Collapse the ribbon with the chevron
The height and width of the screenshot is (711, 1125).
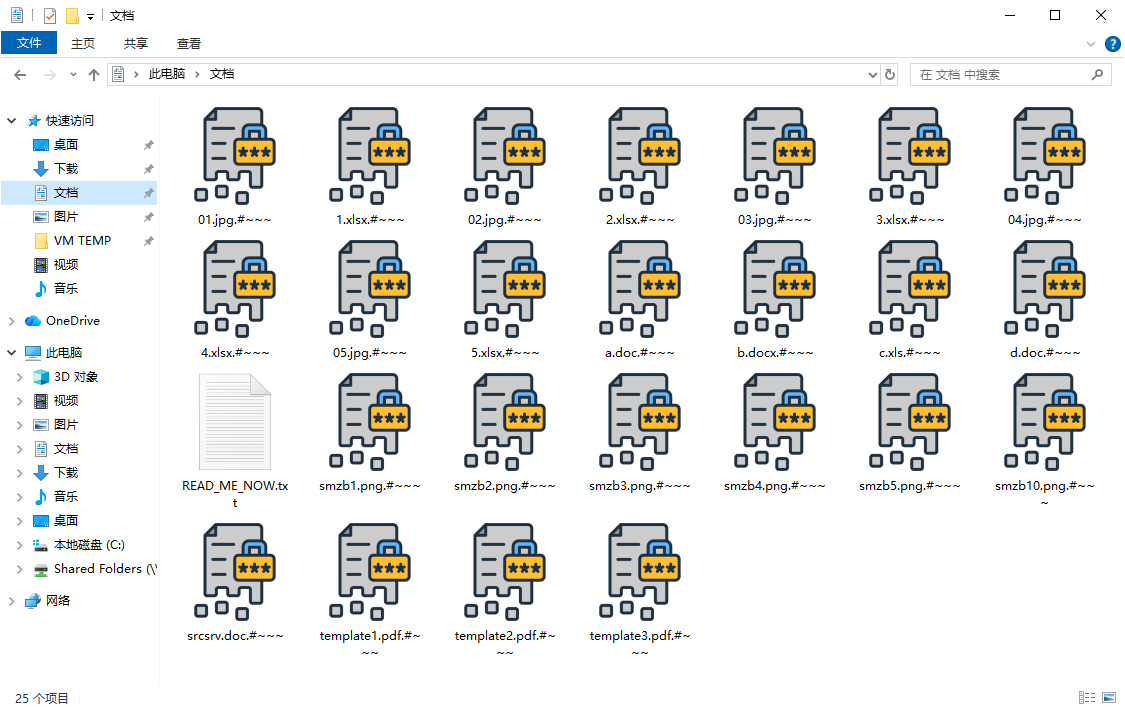pos(1091,44)
